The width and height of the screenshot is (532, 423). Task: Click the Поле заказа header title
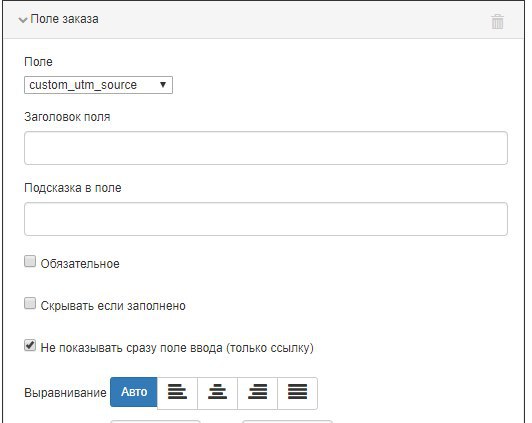64,19
